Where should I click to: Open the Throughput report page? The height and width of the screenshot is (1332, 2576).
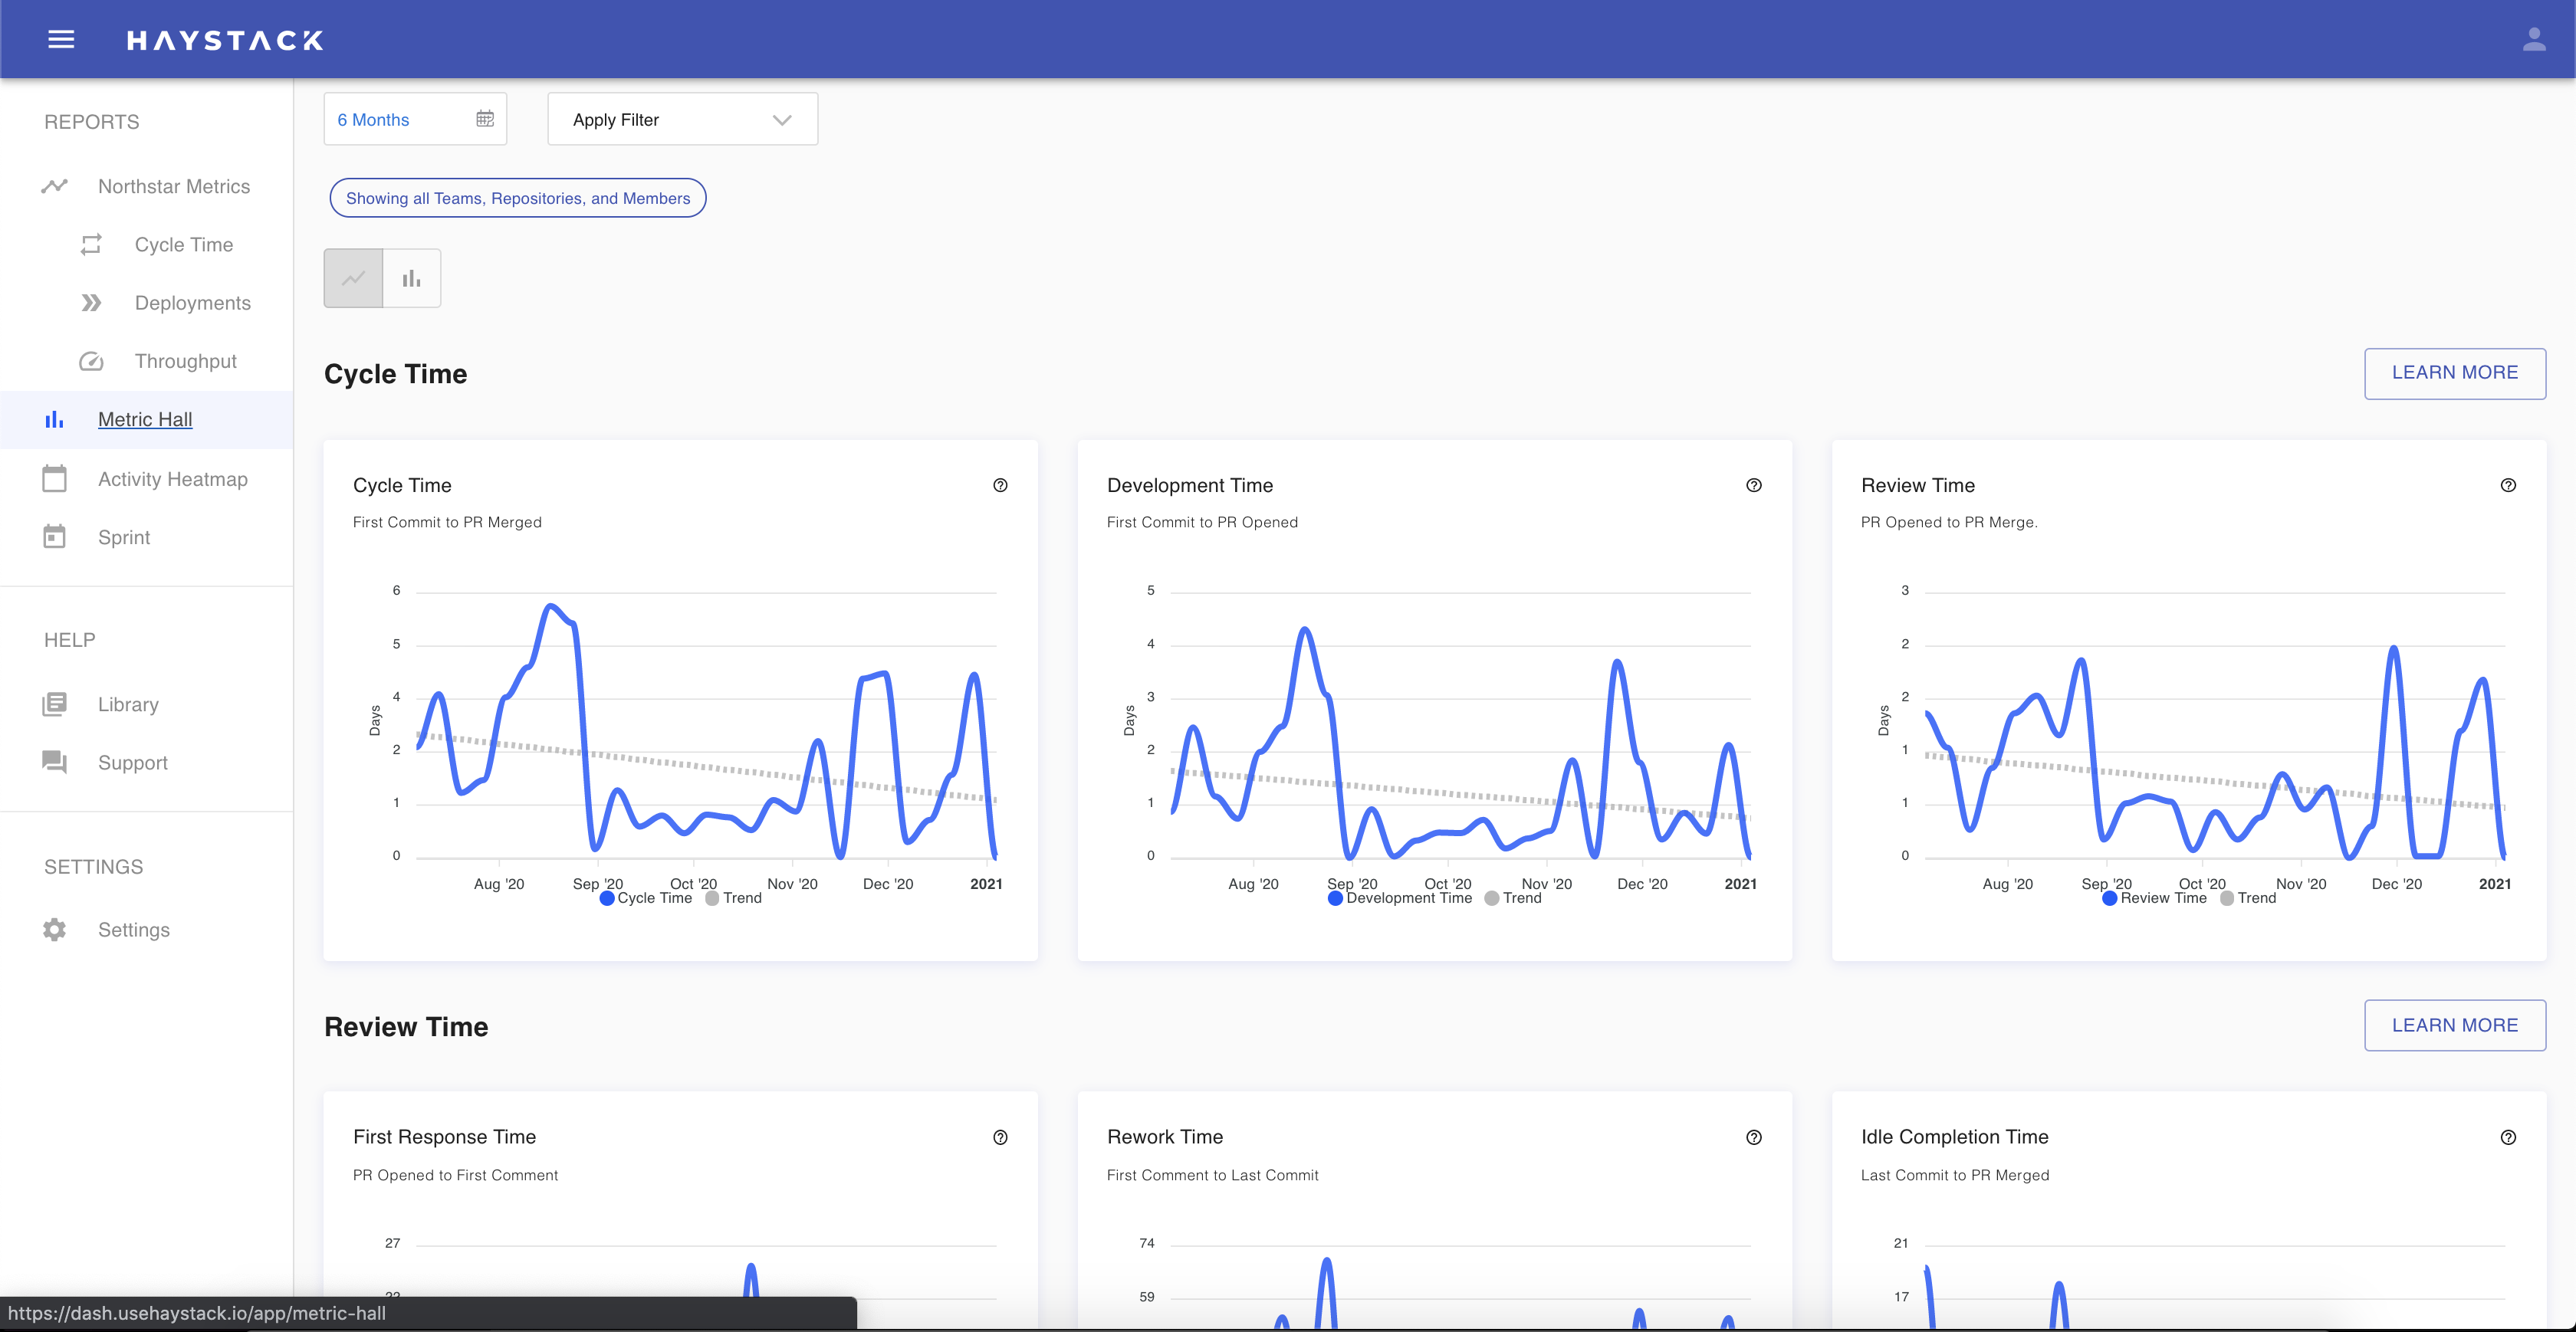[x=185, y=361]
